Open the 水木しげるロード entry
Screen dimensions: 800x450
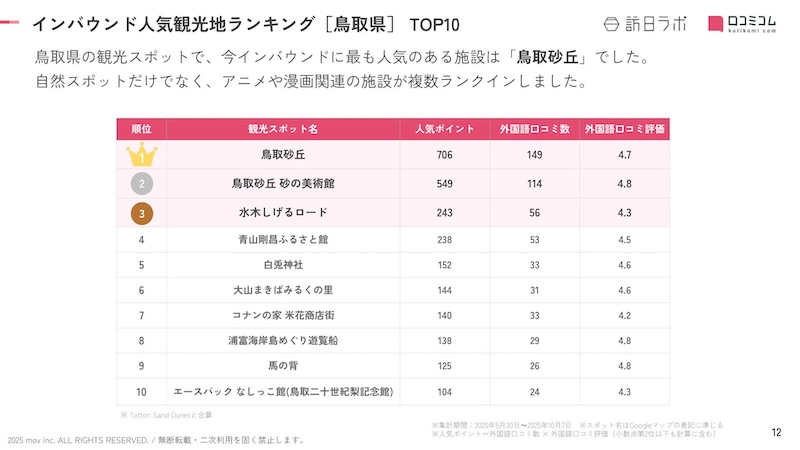[x=282, y=213]
